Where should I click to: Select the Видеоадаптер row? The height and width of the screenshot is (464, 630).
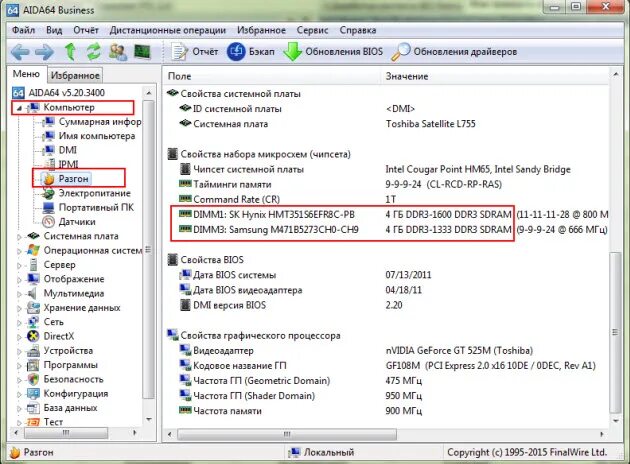(x=387, y=350)
